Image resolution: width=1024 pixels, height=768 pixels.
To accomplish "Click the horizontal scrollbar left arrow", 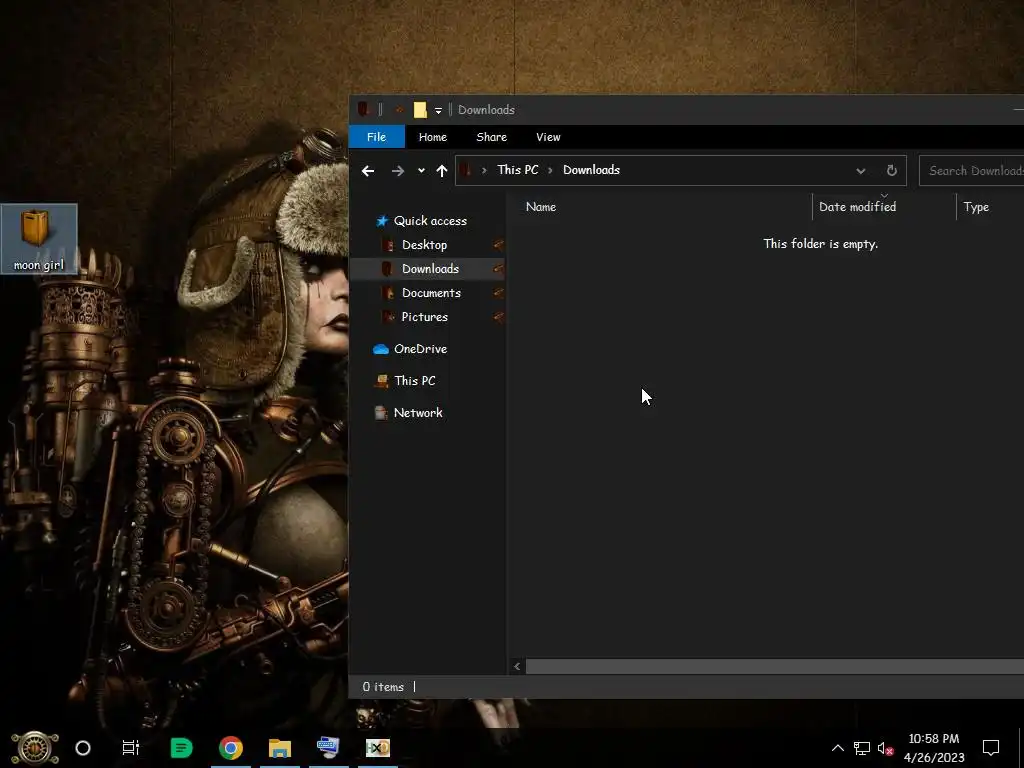I will 517,667.
